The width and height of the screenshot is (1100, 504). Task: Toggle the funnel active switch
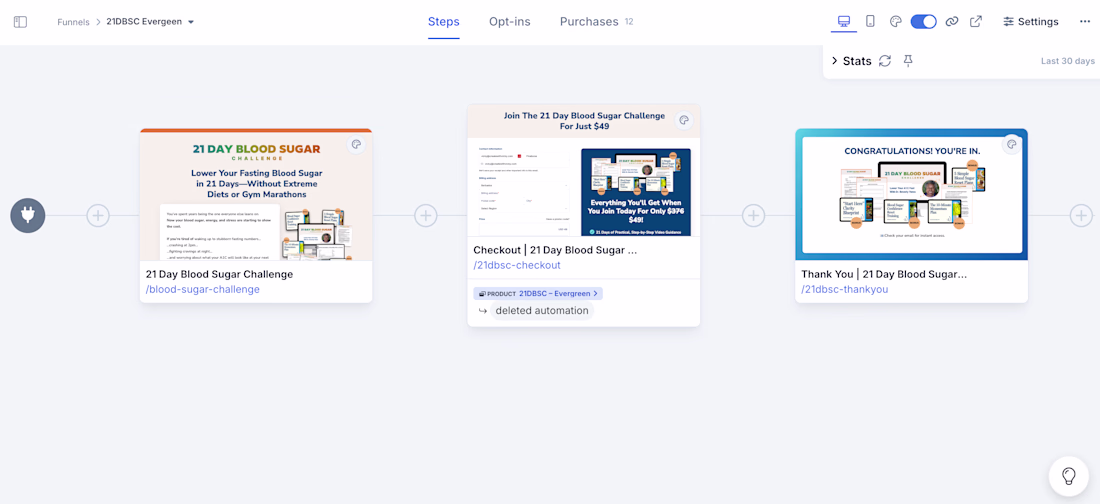coord(923,22)
